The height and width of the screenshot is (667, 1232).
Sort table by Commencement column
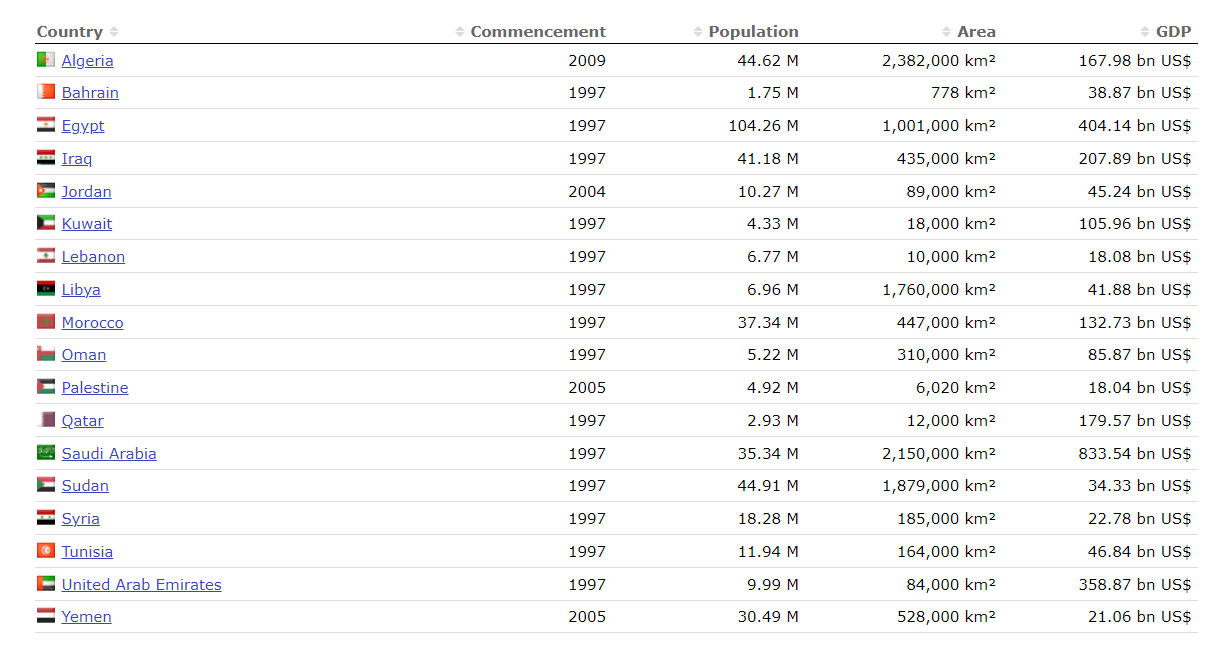click(537, 32)
